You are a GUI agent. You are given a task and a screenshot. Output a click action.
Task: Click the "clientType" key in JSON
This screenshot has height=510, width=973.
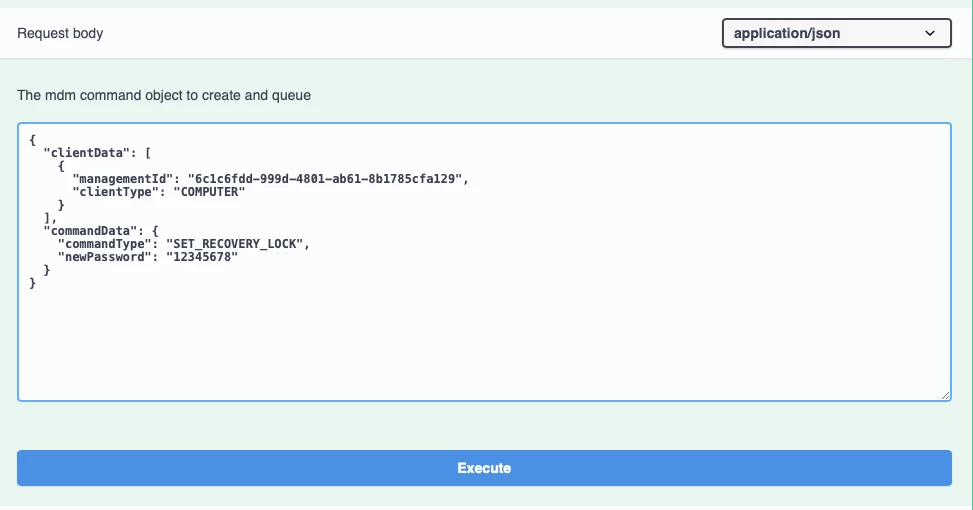(115, 192)
